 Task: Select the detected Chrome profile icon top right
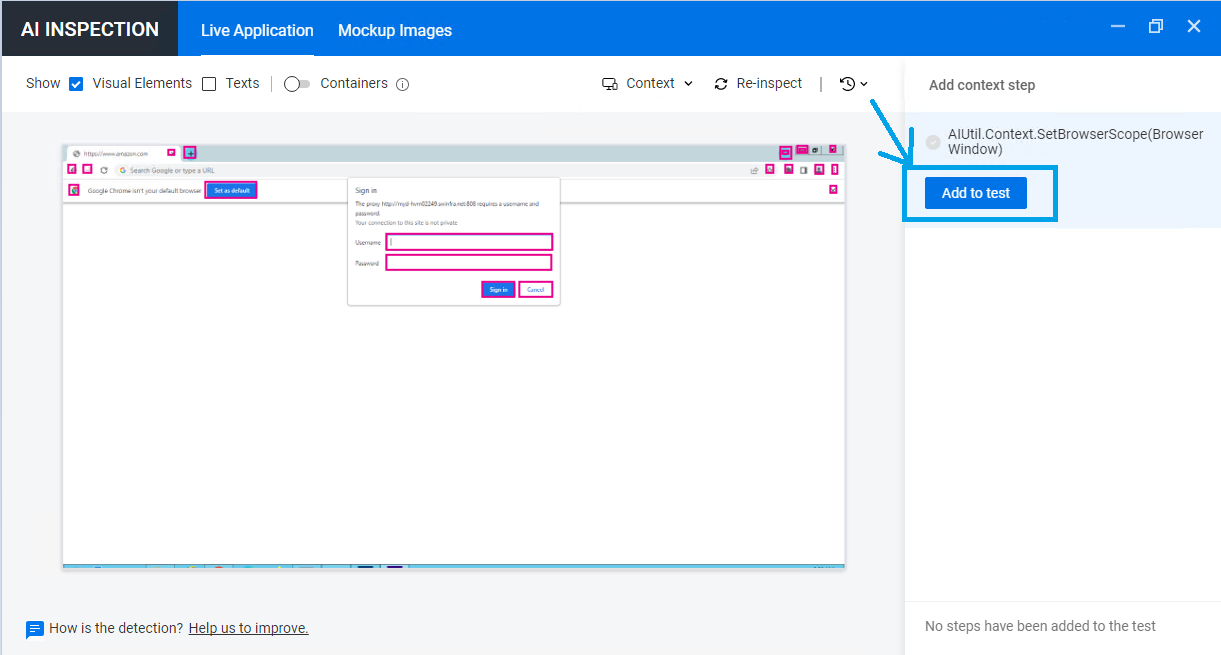(819, 169)
